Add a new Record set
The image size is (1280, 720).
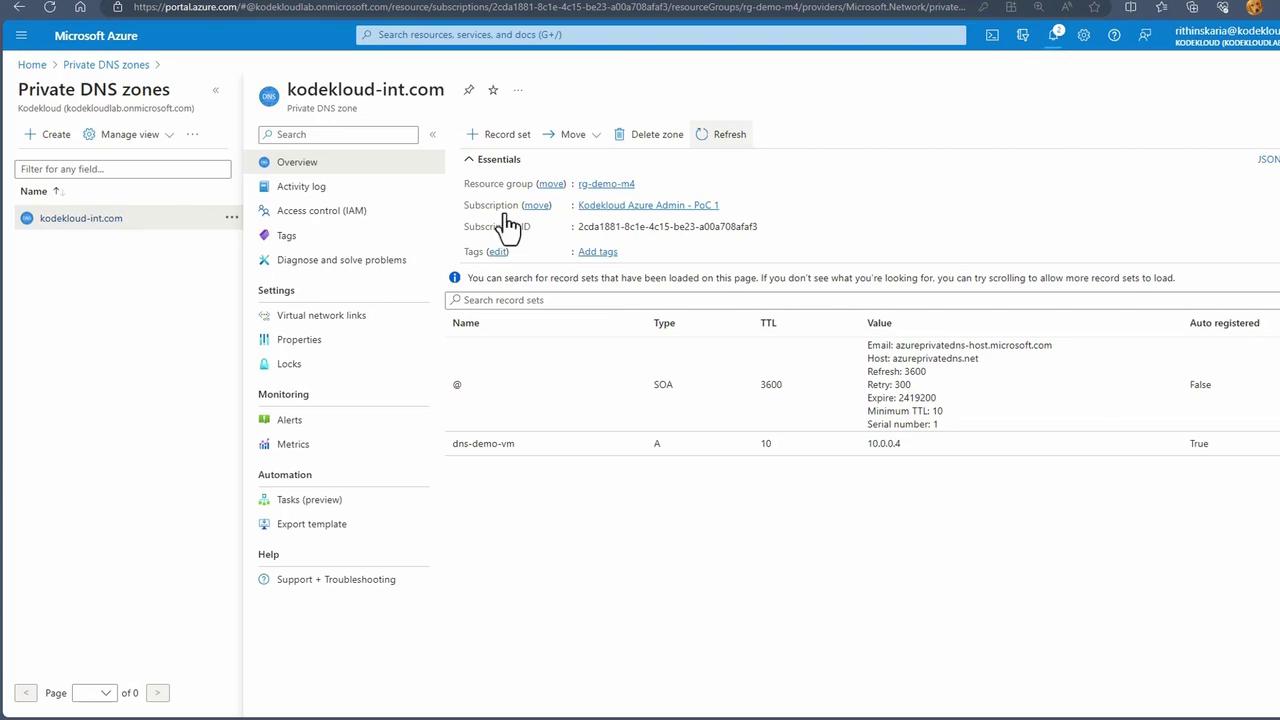pyautogui.click(x=499, y=134)
